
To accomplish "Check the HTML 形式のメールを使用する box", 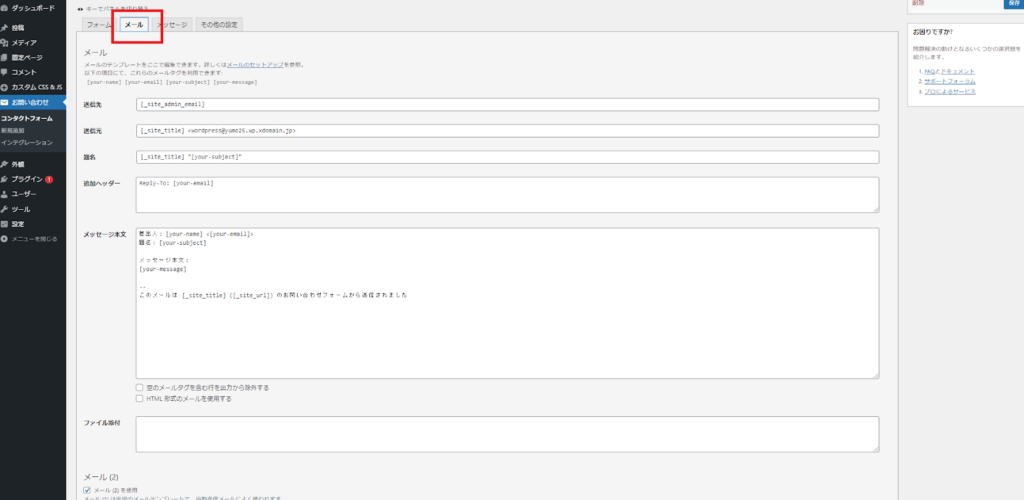I will pyautogui.click(x=139, y=398).
